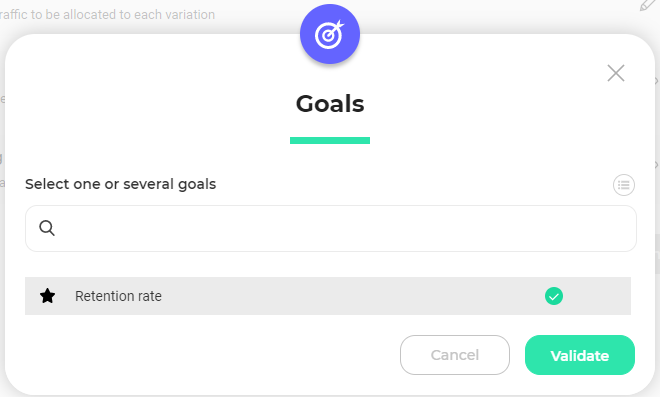Image resolution: width=660 pixels, height=397 pixels.
Task: Validate the selected goals
Action: tap(580, 355)
